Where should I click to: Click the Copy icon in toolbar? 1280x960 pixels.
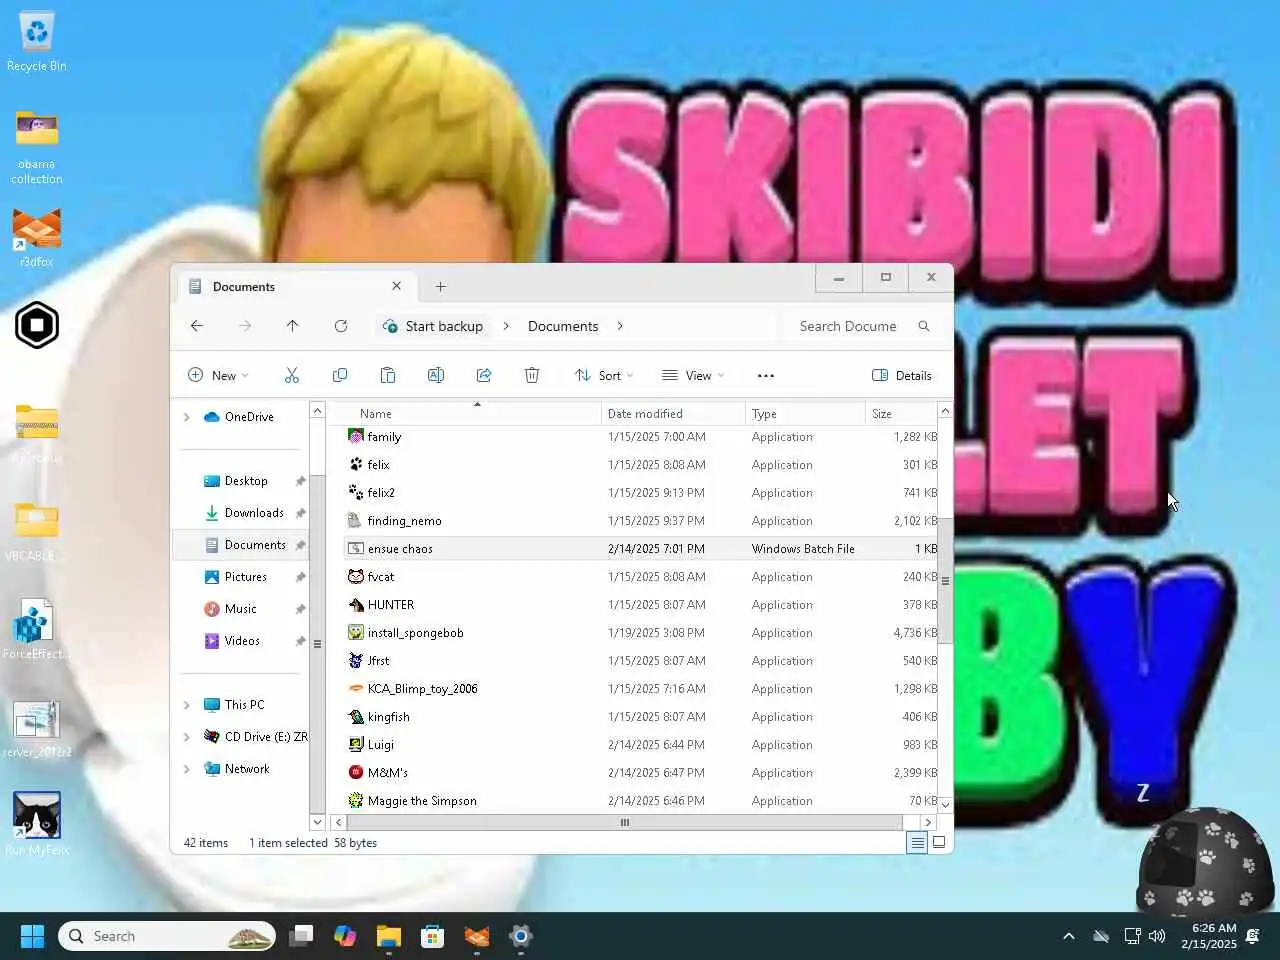pyautogui.click(x=340, y=375)
